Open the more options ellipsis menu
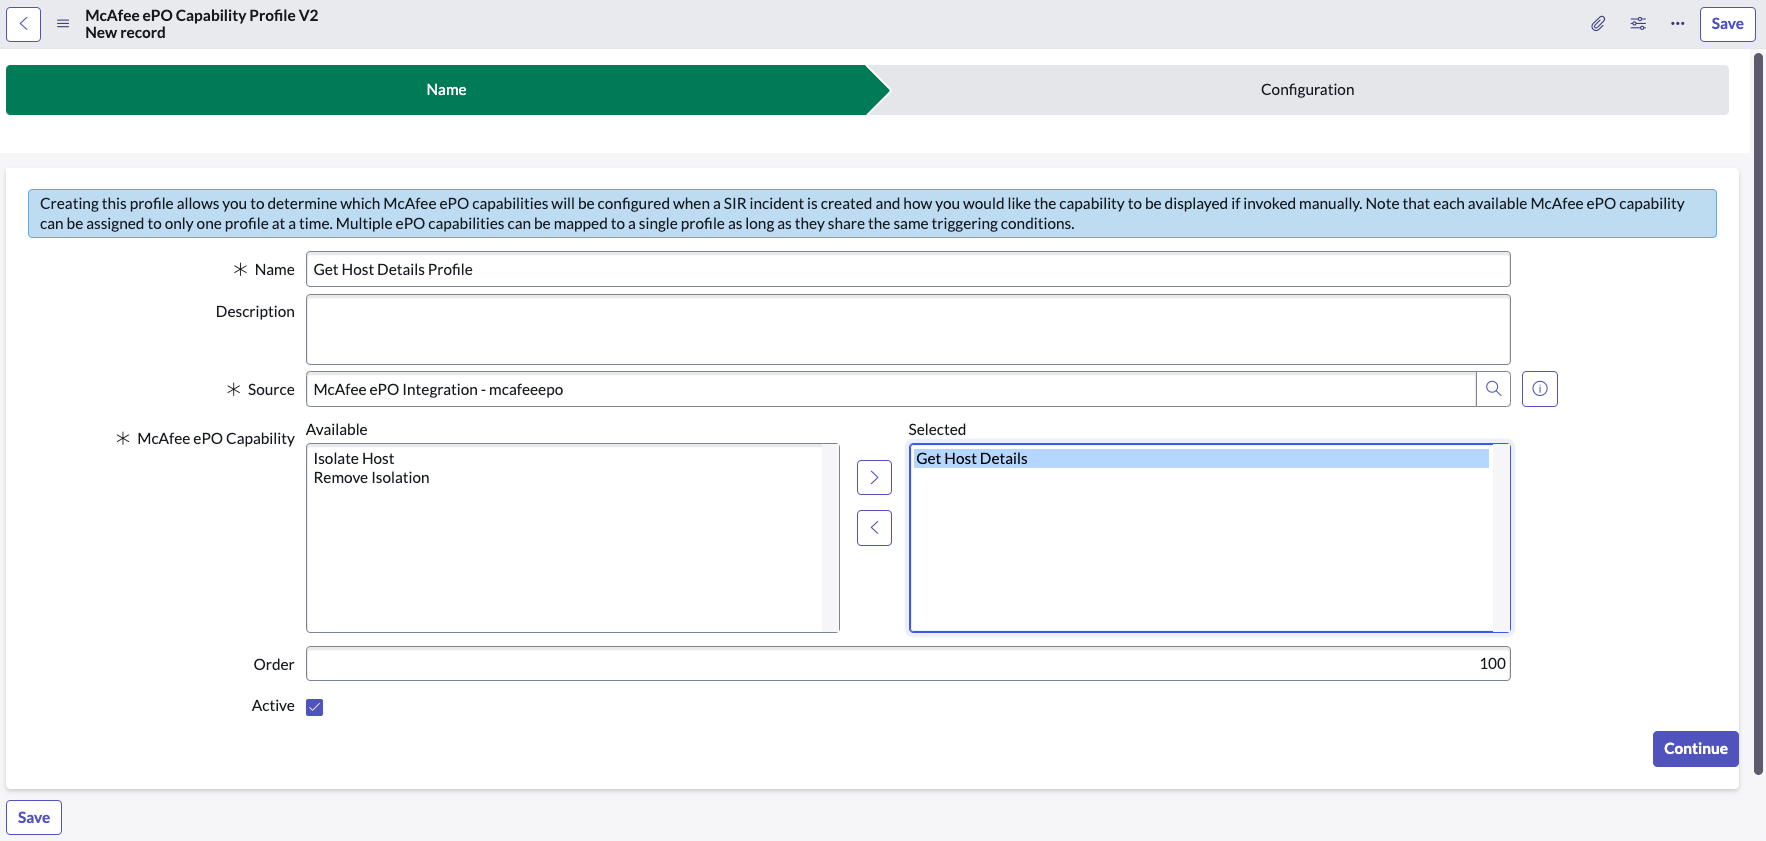This screenshot has height=841, width=1766. pos(1677,24)
